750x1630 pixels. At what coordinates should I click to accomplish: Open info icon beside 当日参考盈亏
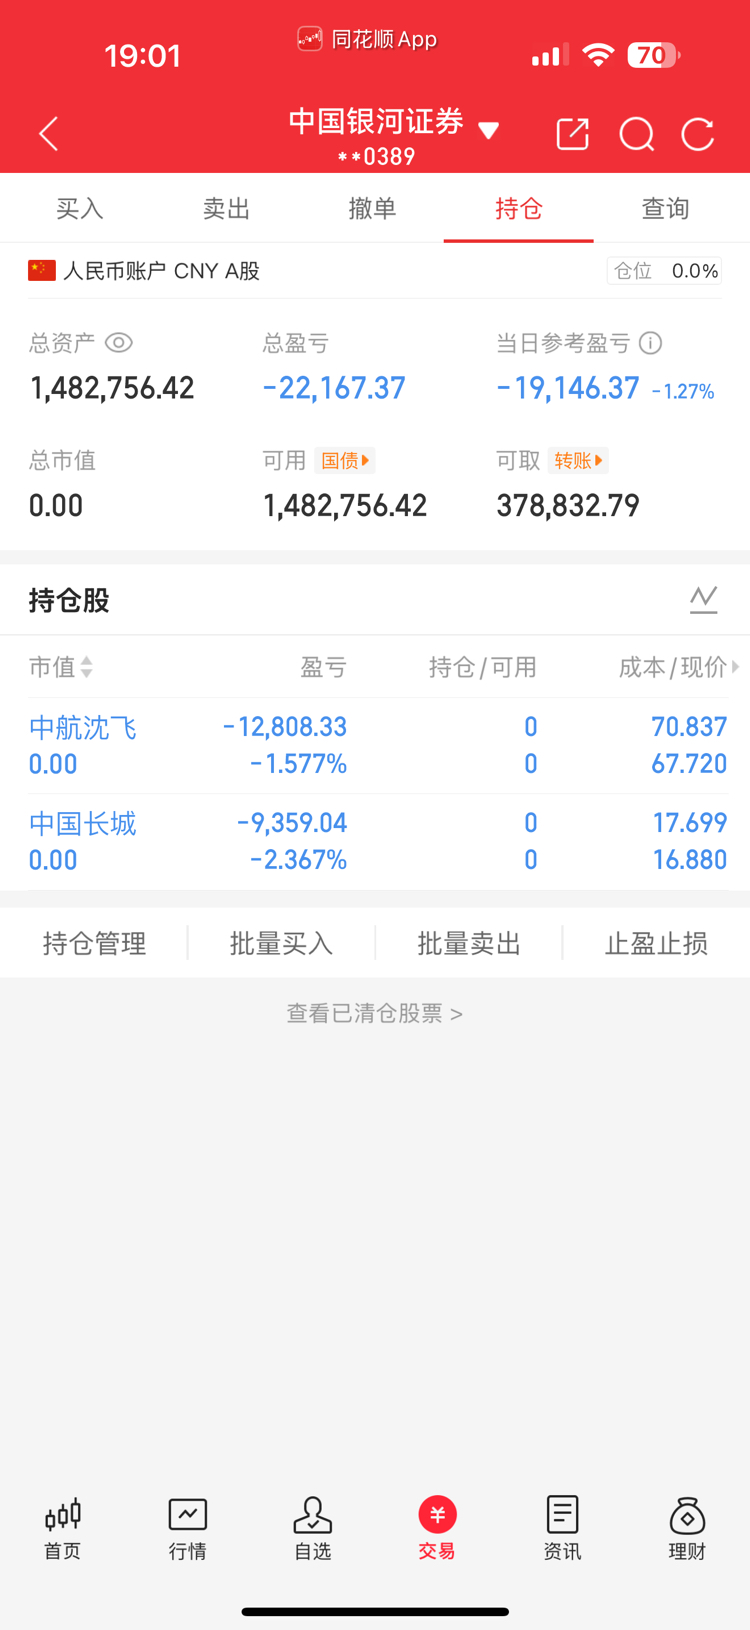click(x=650, y=343)
